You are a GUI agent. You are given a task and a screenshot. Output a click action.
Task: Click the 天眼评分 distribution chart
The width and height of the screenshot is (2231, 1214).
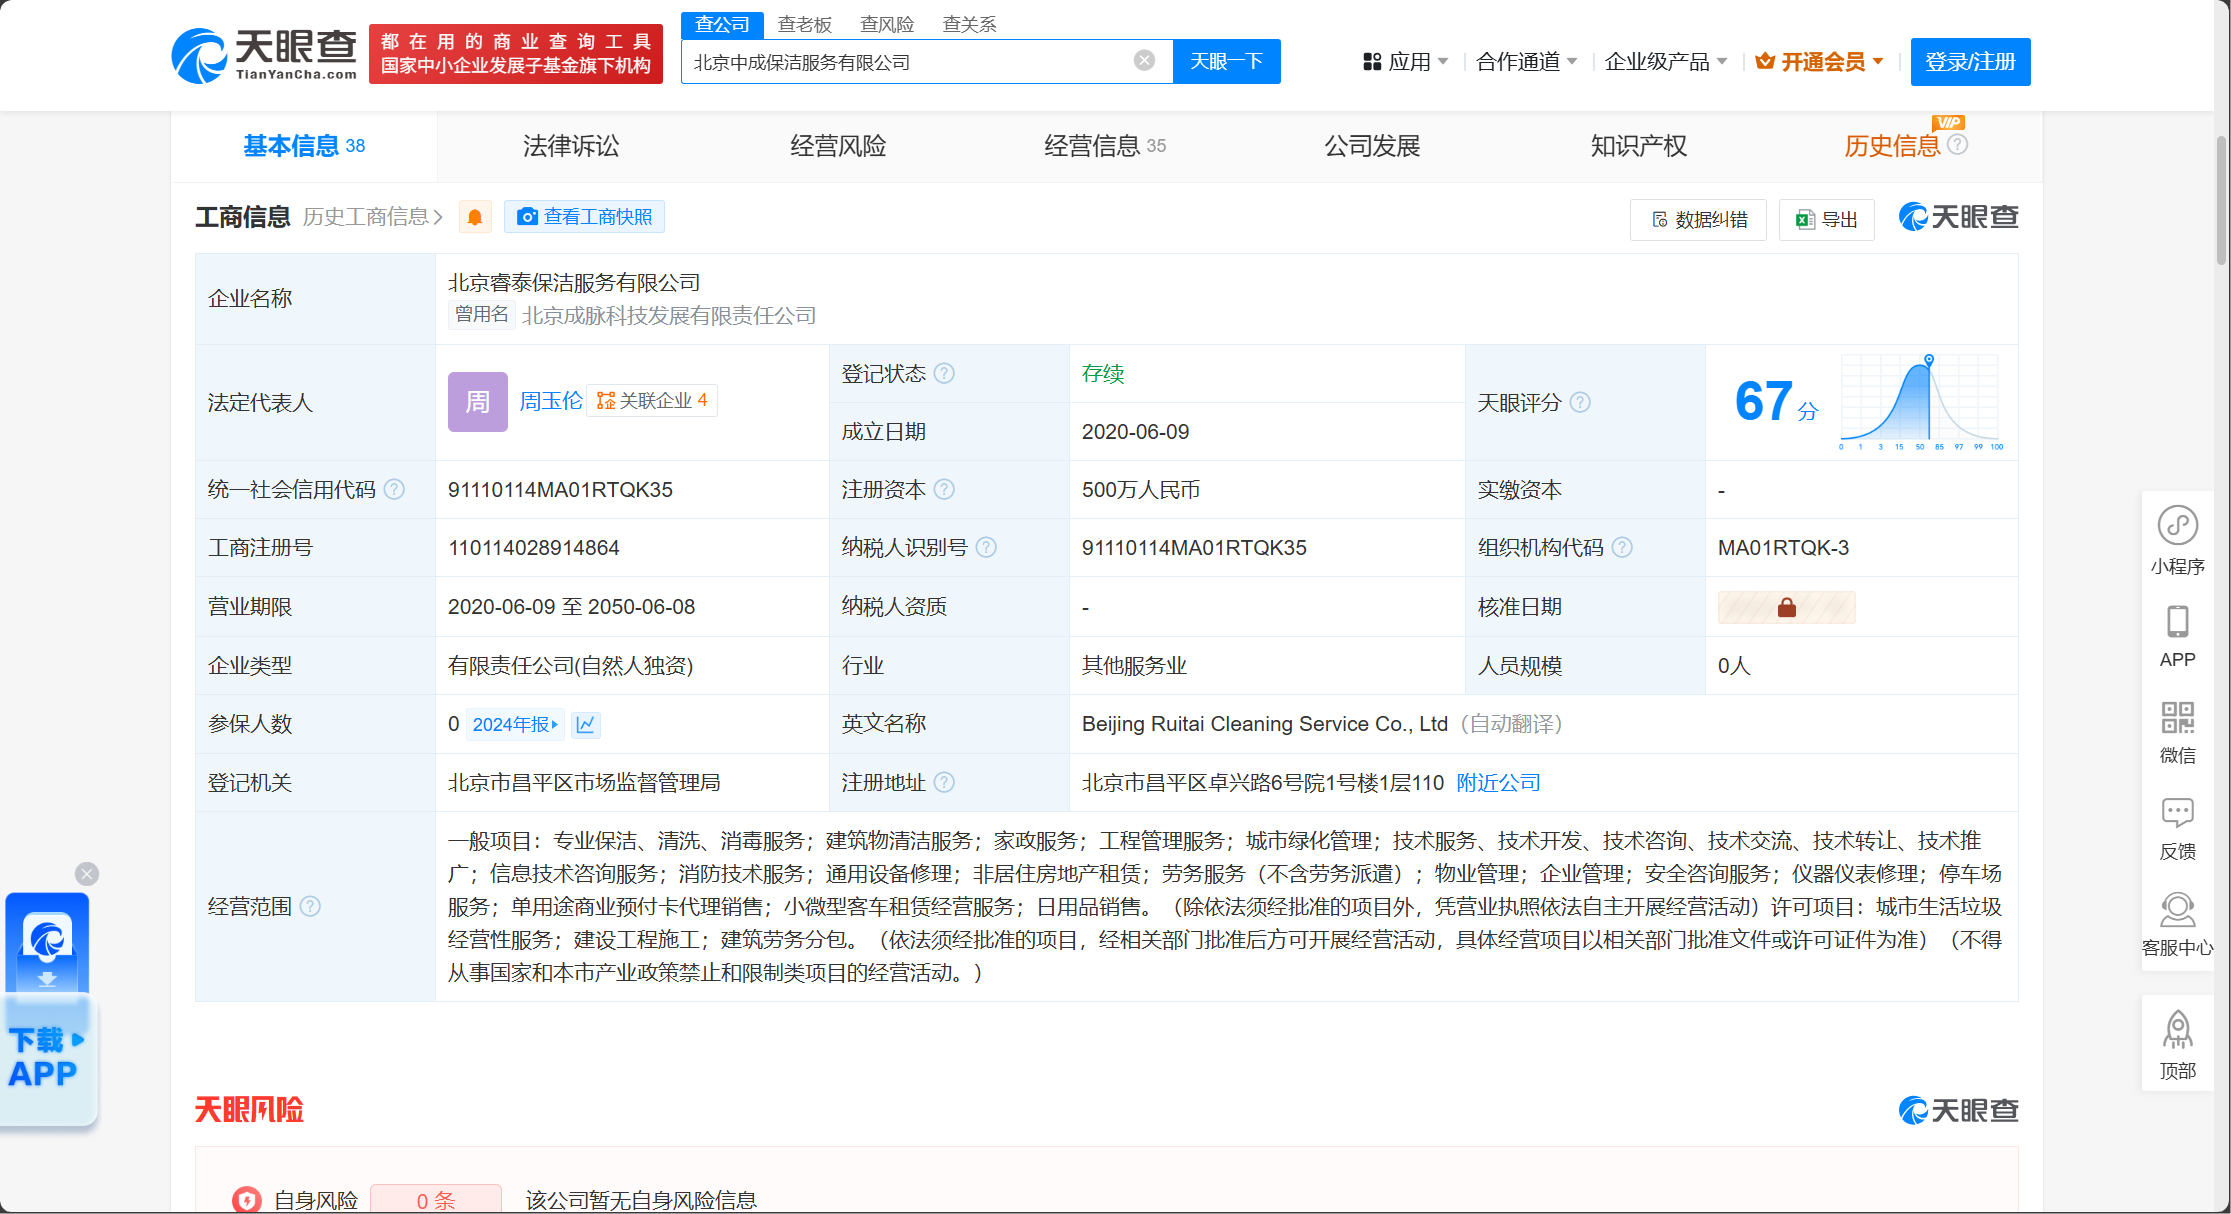coord(1921,402)
